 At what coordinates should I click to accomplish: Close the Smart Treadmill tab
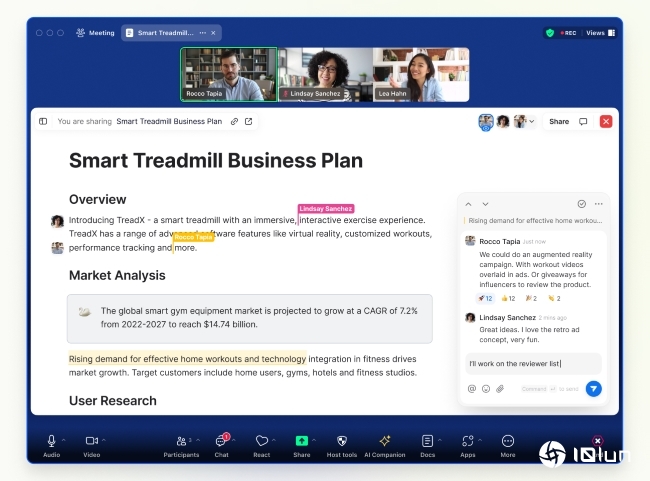[213, 33]
